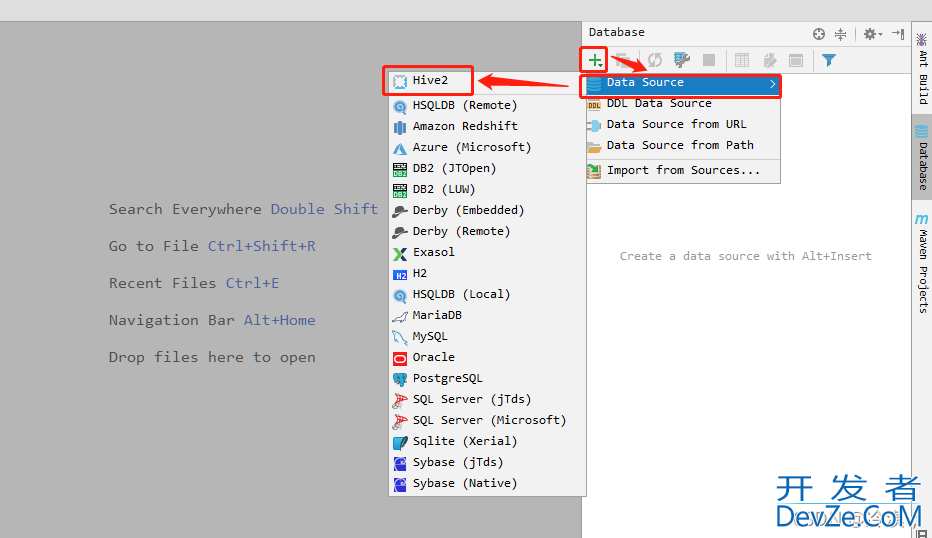Choose Azure (Microsoft) data source
The image size is (932, 538).
click(x=487, y=147)
